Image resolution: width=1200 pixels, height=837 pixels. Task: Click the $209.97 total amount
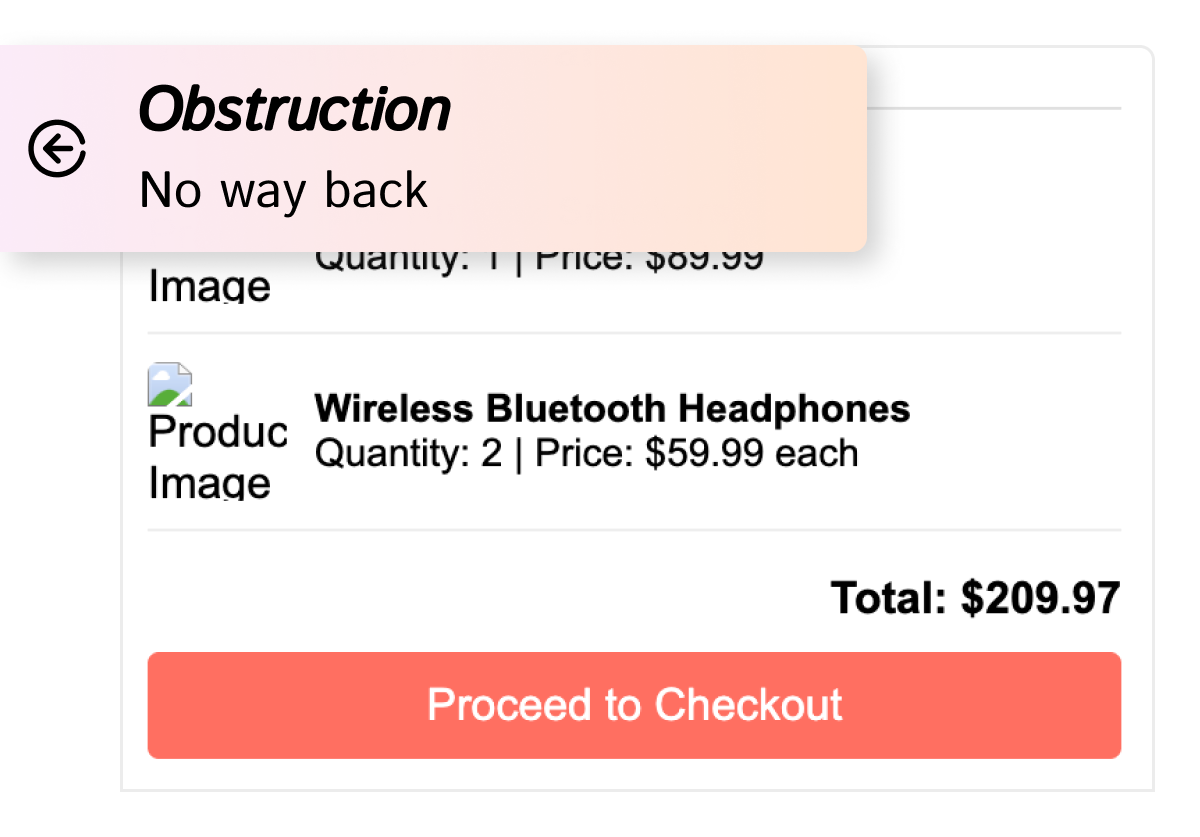[x=1040, y=598]
